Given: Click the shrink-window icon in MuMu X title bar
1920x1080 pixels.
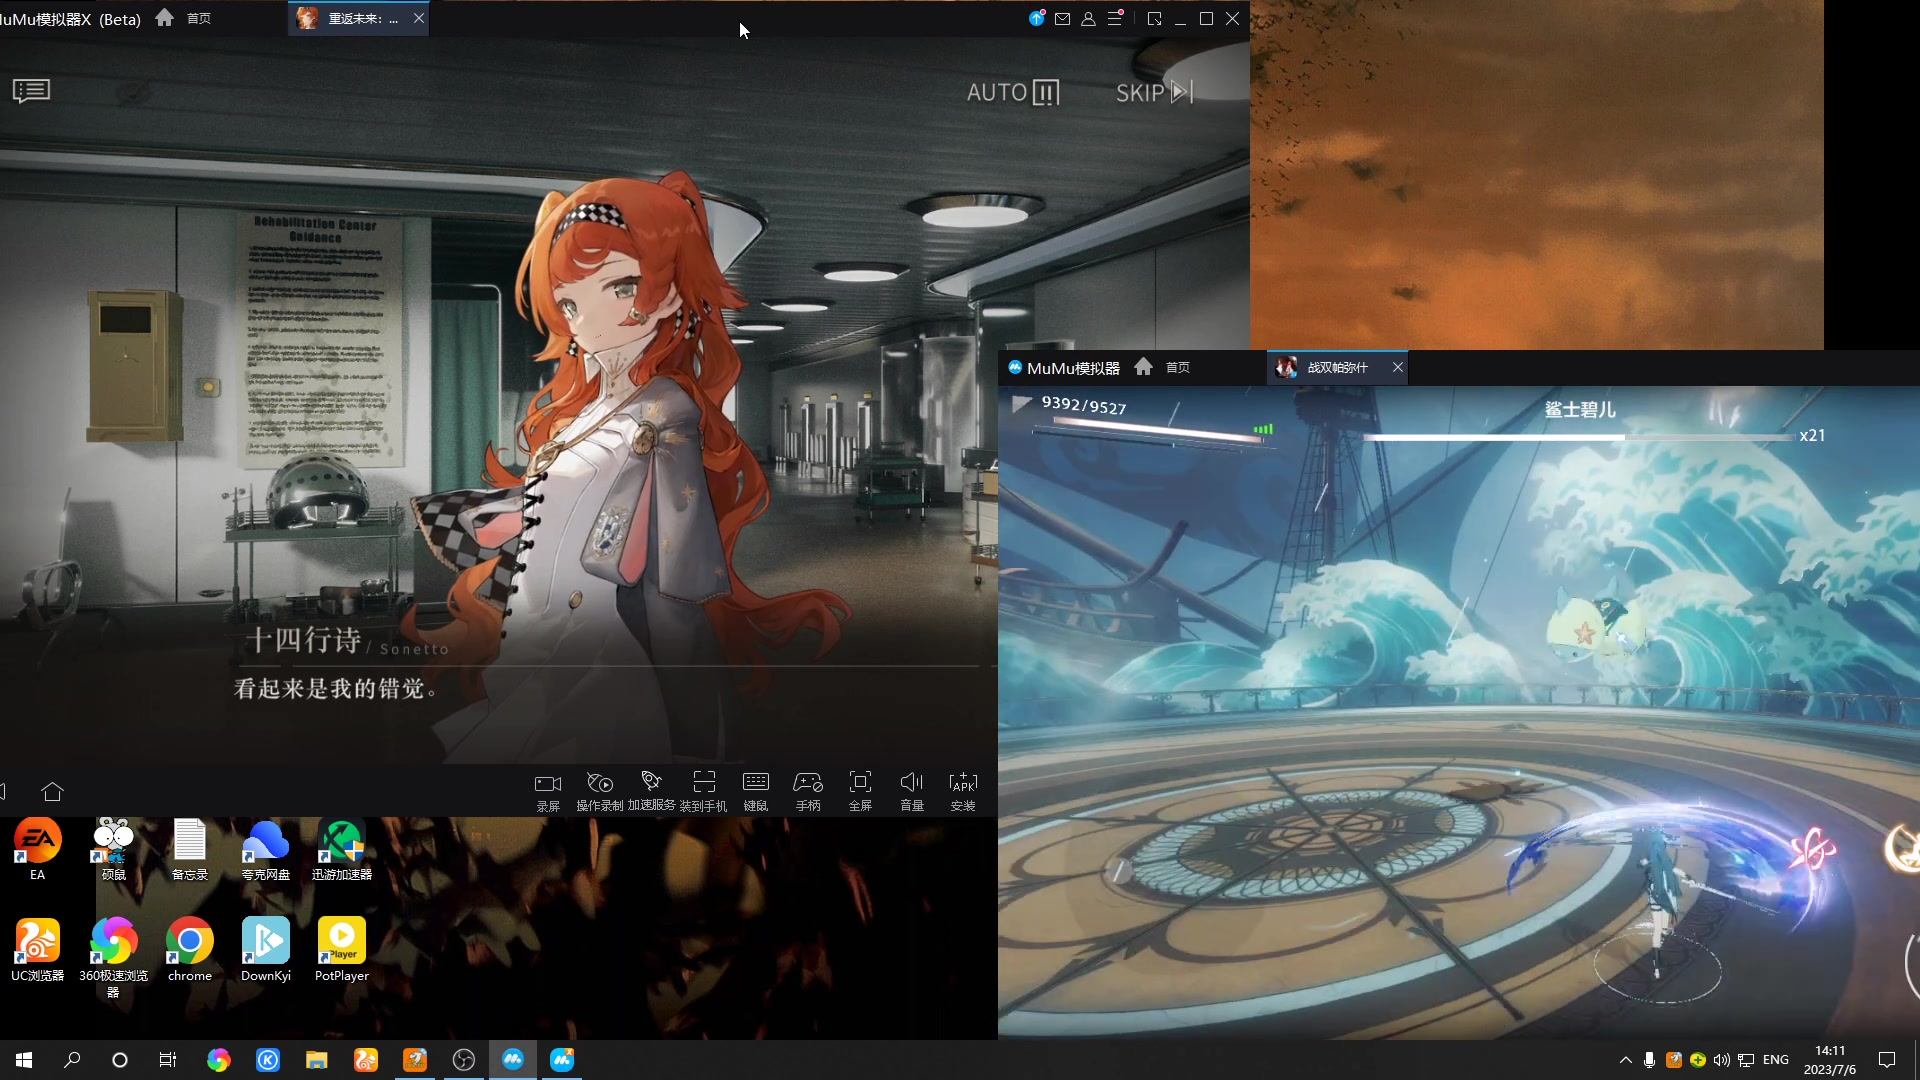Looking at the screenshot, I should pos(1155,19).
